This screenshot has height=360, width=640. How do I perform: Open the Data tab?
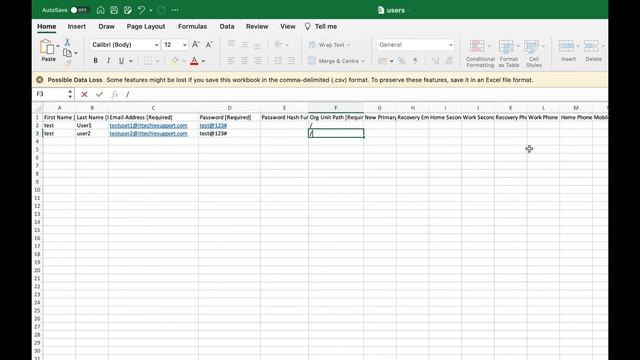(227, 26)
